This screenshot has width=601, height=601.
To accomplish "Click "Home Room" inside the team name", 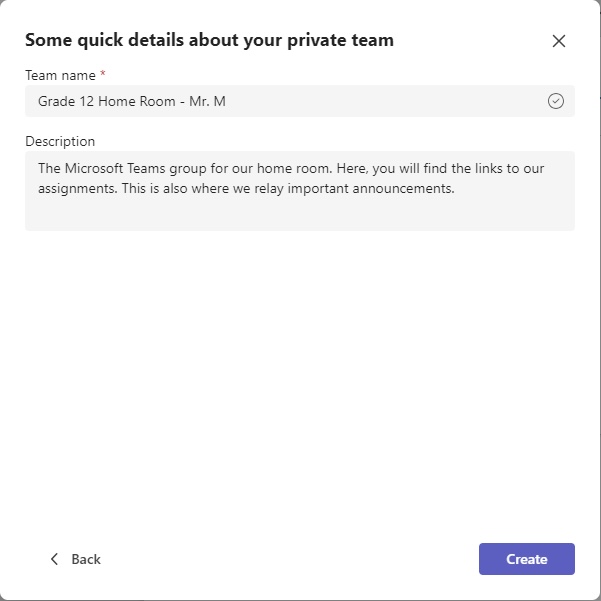I will click(137, 101).
